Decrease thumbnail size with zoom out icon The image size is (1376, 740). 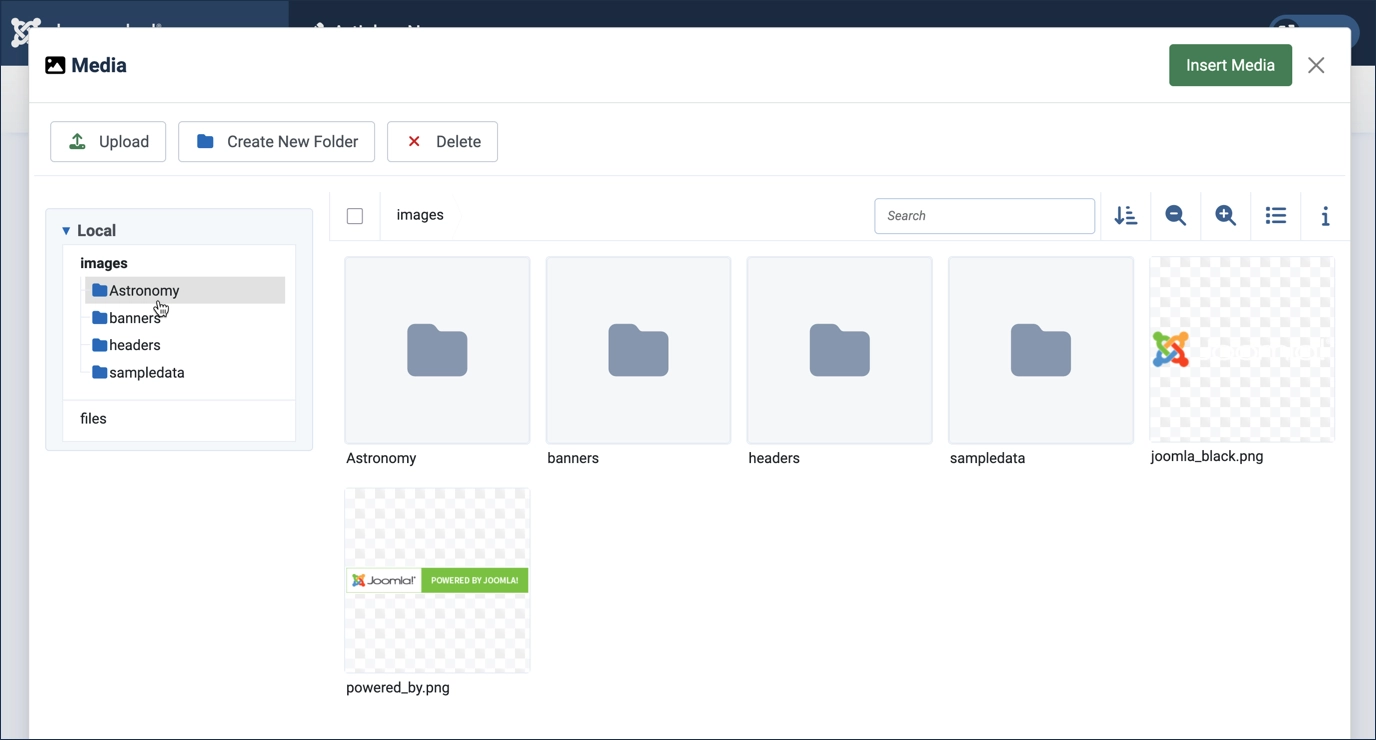point(1175,215)
